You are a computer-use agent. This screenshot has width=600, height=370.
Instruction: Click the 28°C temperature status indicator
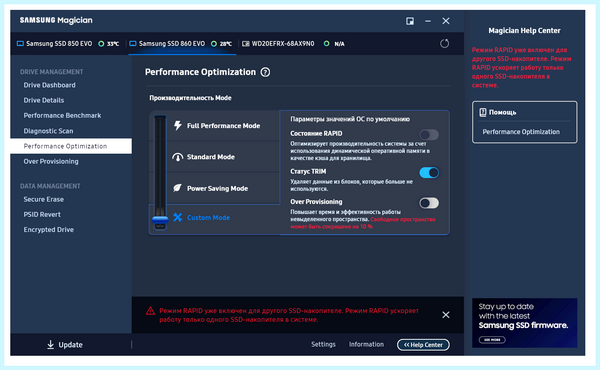pos(214,44)
